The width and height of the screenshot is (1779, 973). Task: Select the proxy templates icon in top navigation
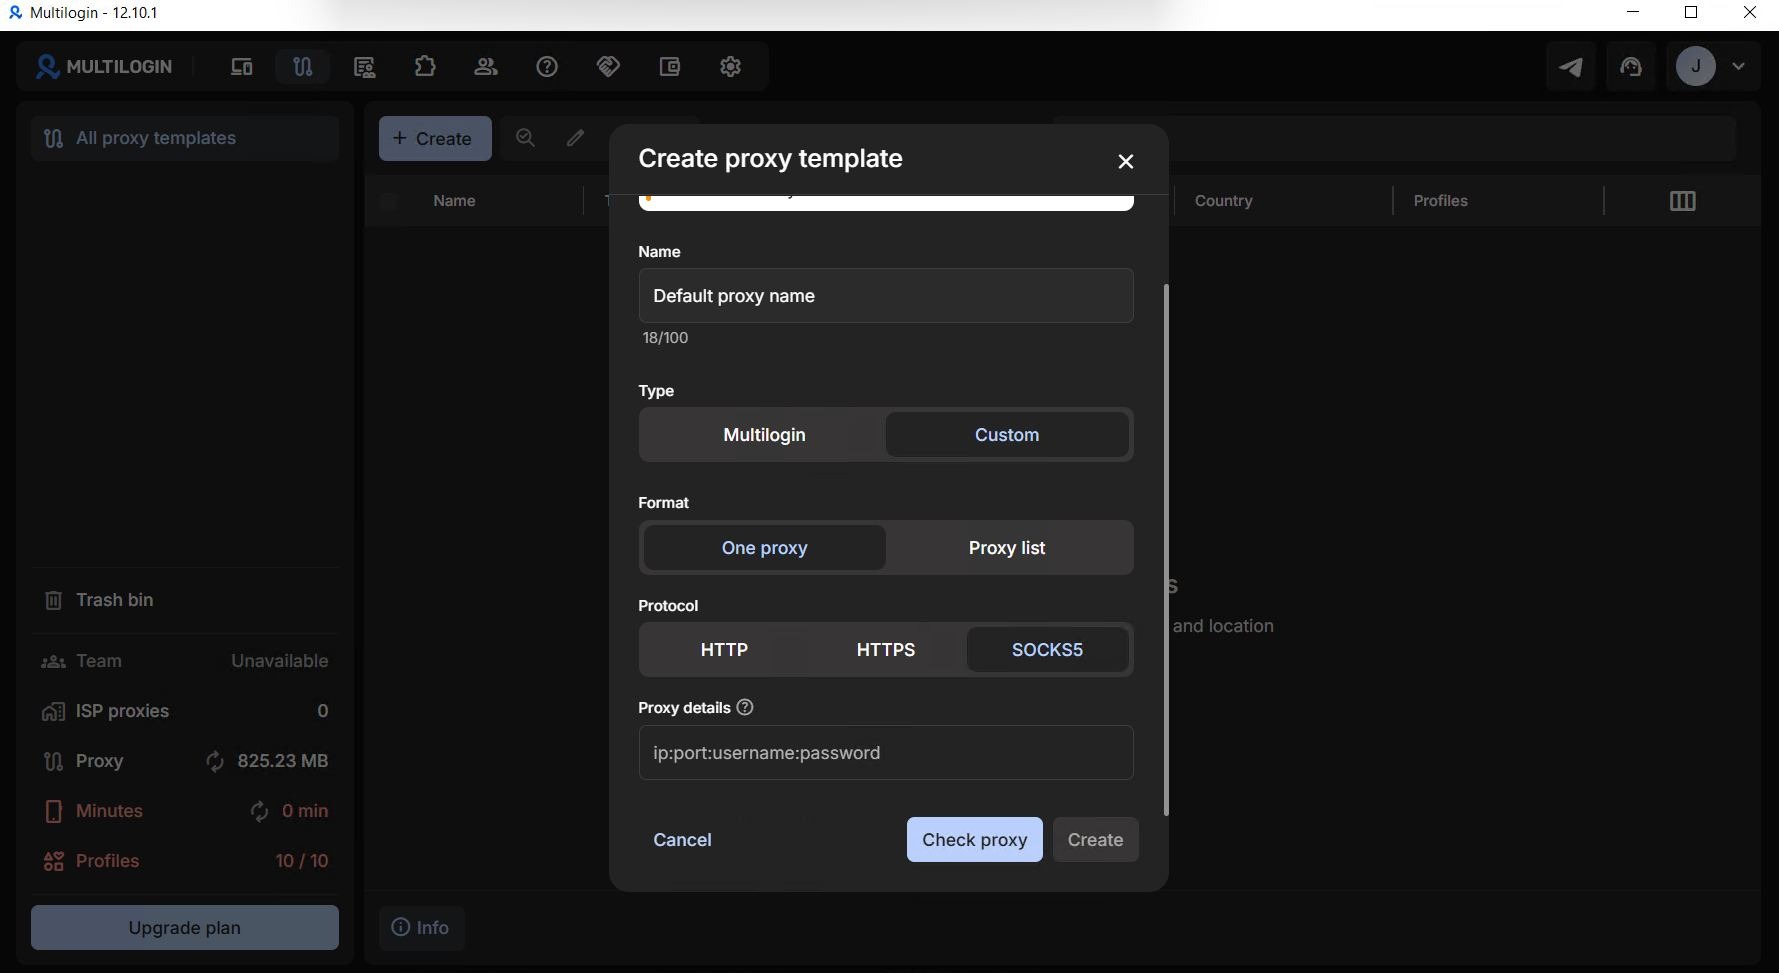(x=303, y=67)
